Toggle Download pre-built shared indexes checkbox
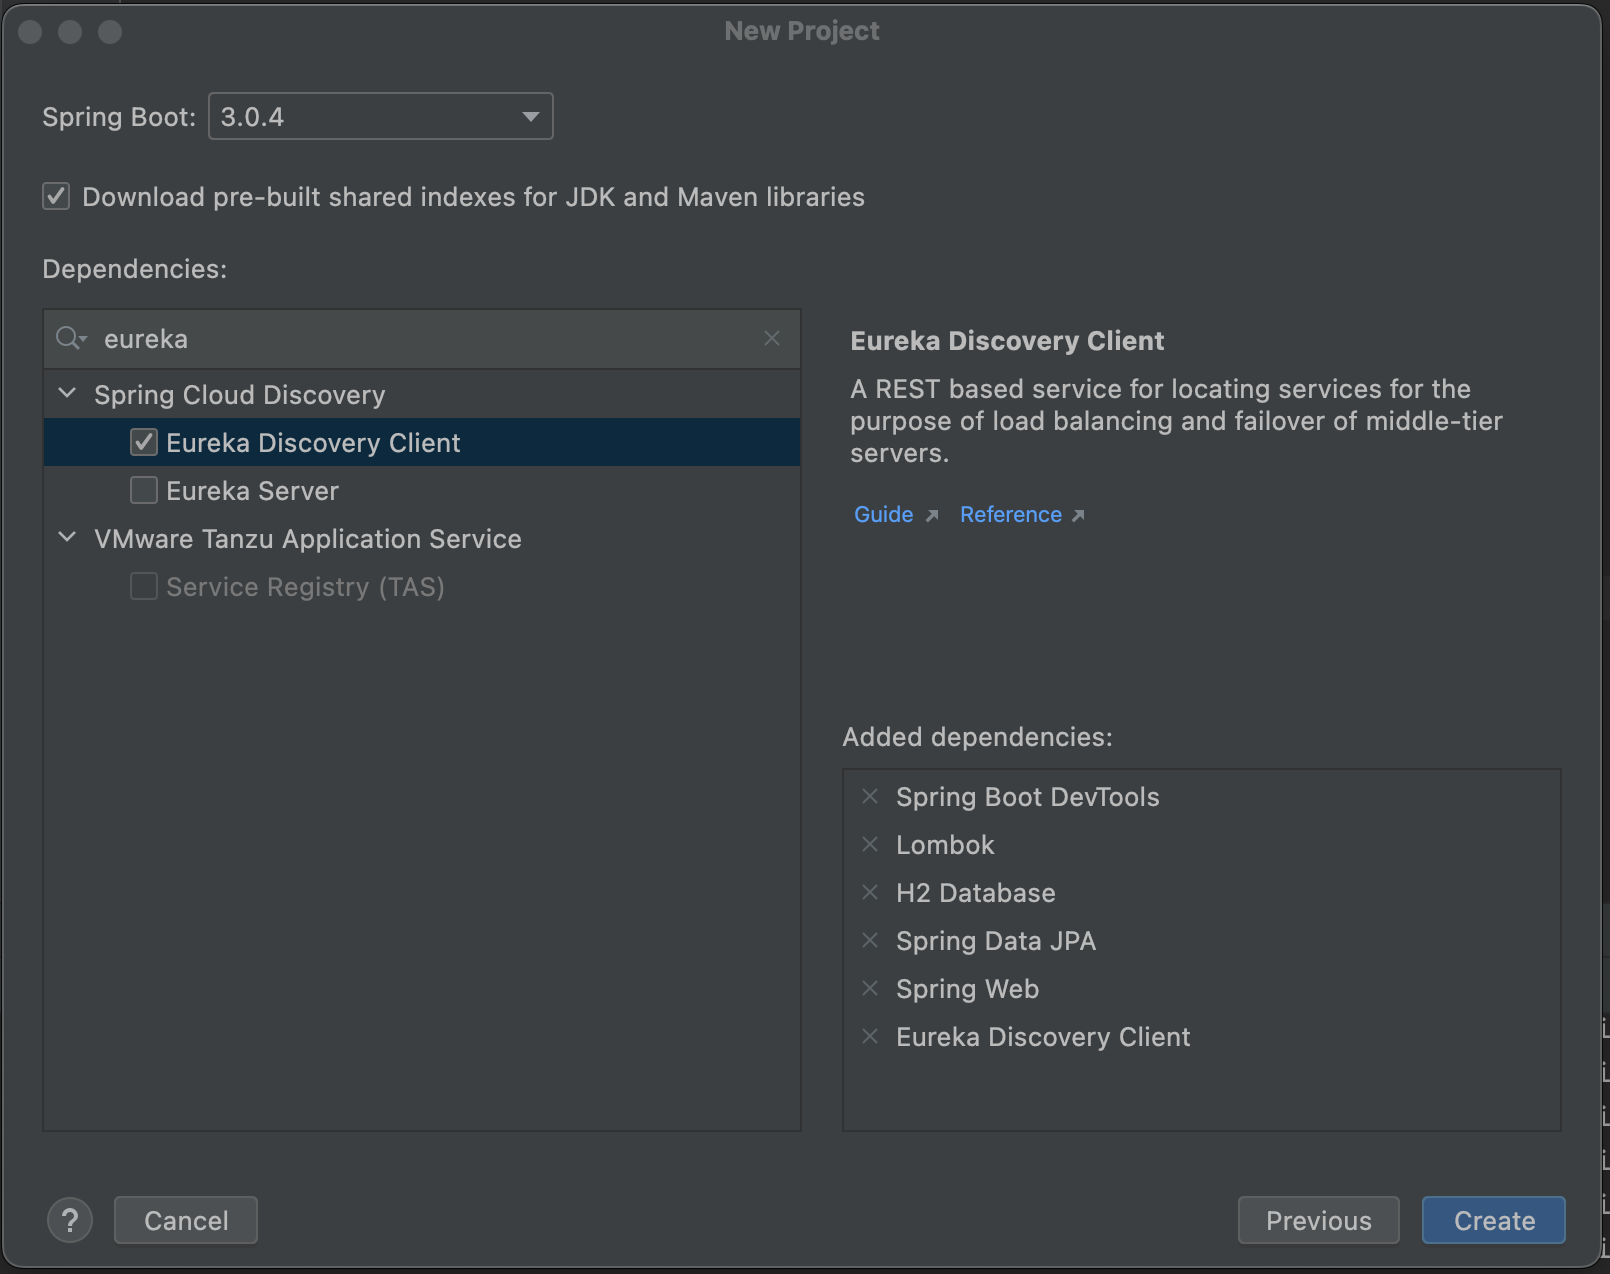The width and height of the screenshot is (1610, 1274). 56,196
